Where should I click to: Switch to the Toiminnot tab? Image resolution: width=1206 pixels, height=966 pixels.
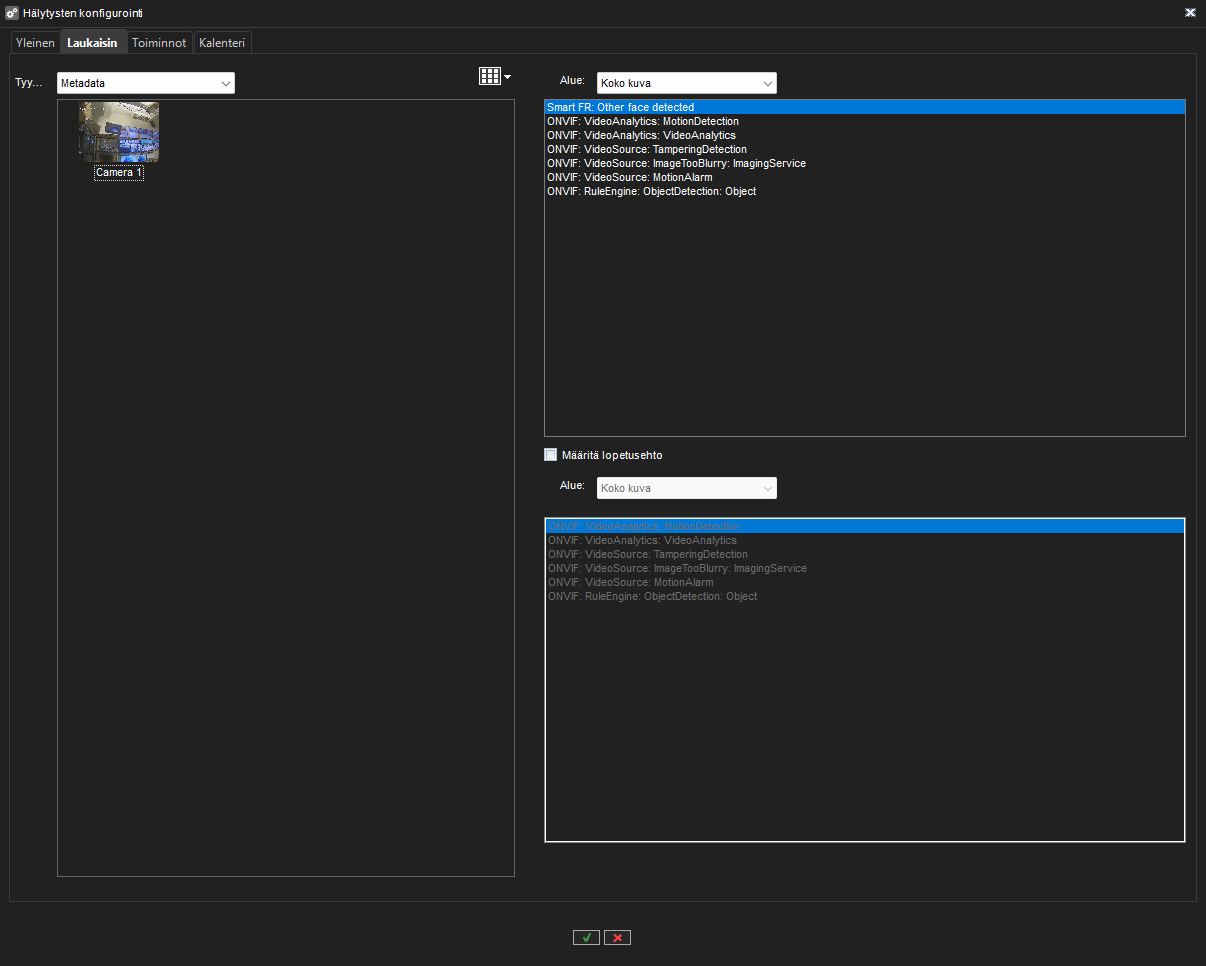159,42
